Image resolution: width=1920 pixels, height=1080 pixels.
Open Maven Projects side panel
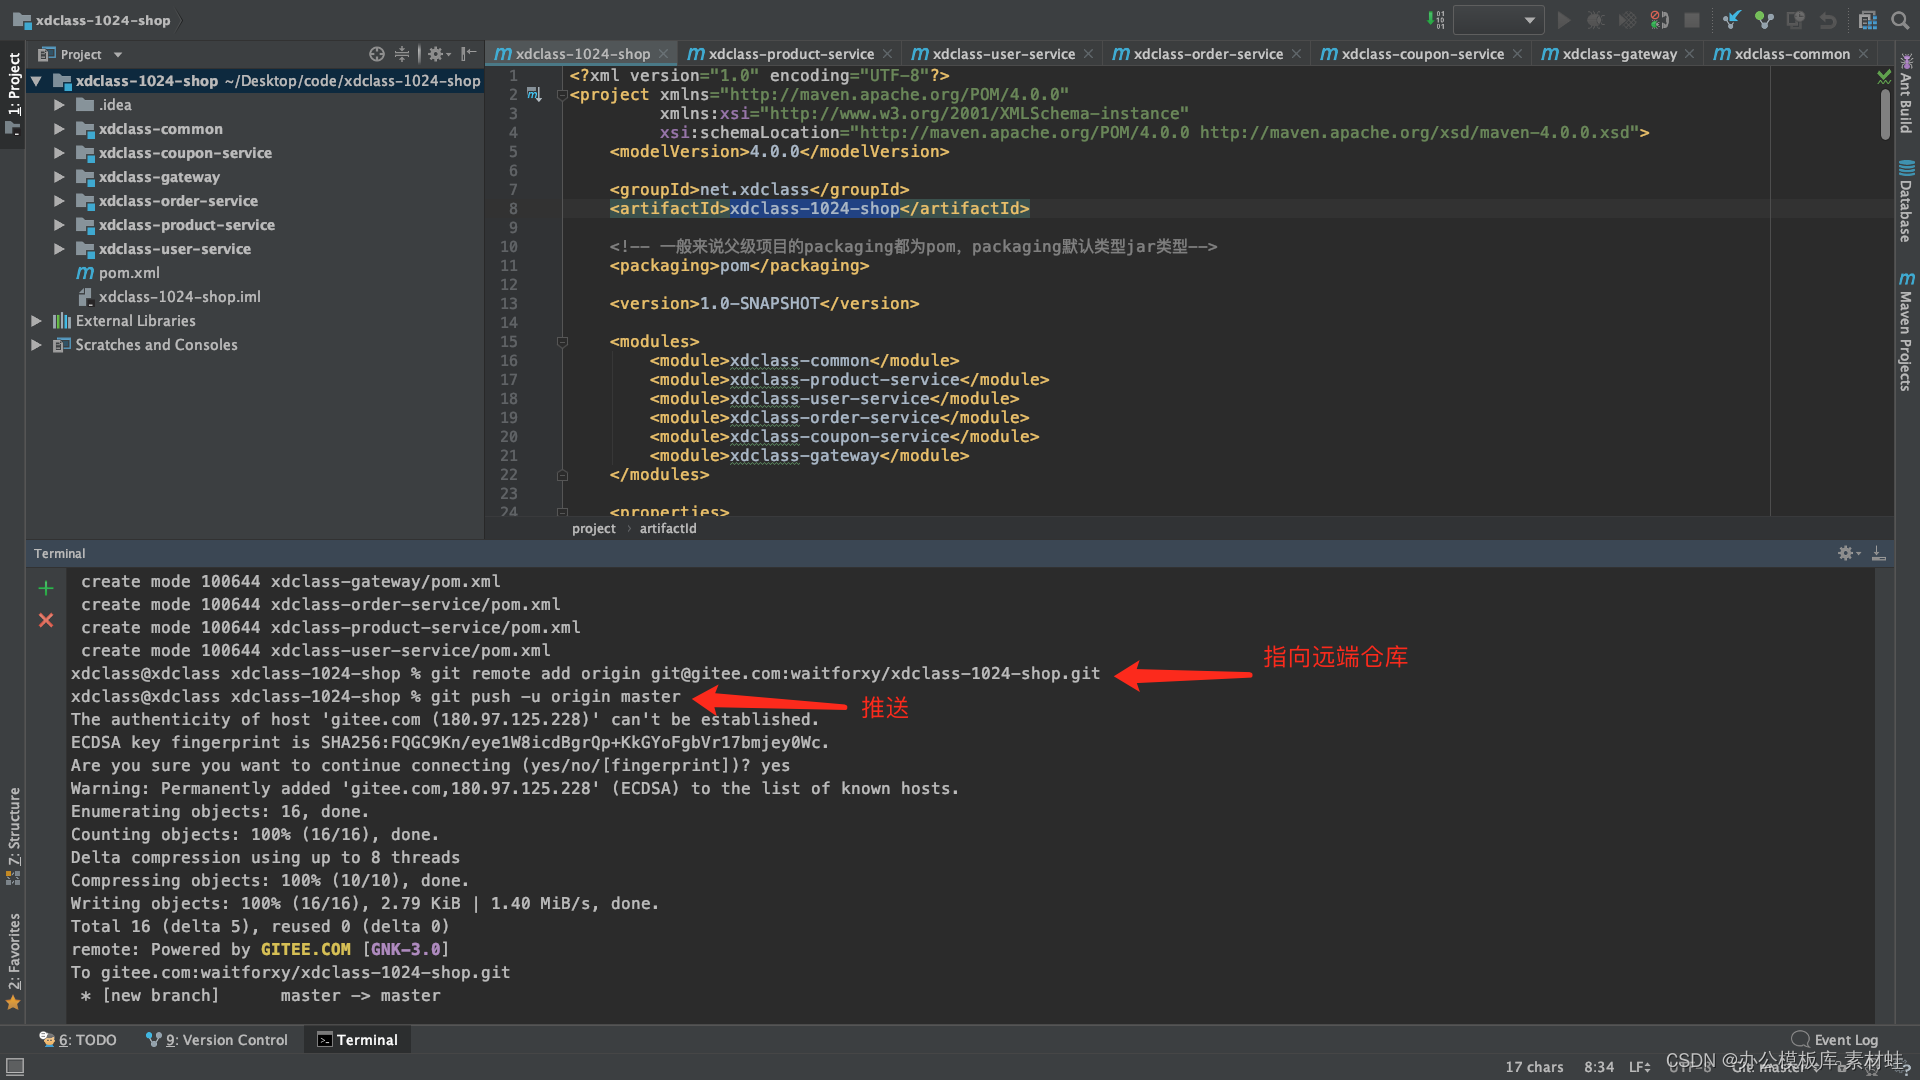(x=1907, y=330)
